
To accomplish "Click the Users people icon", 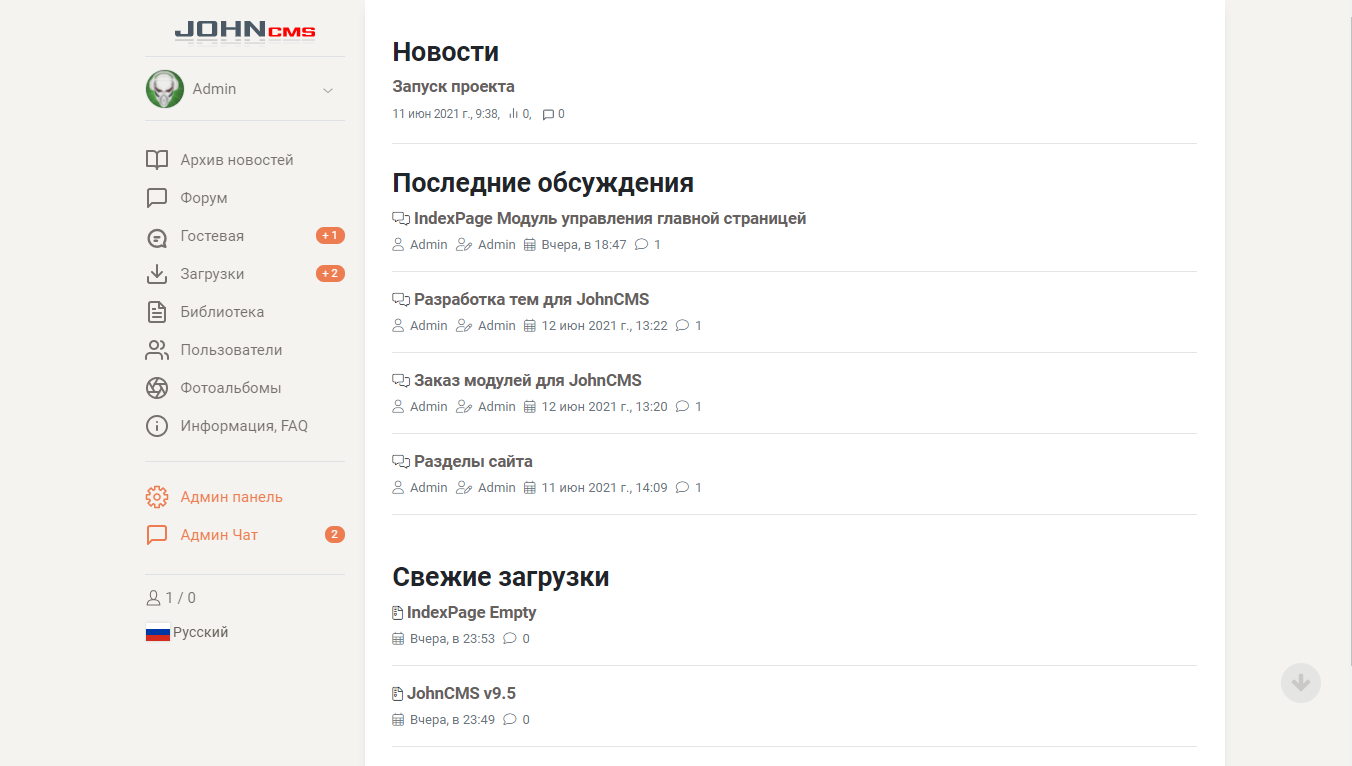I will point(157,350).
